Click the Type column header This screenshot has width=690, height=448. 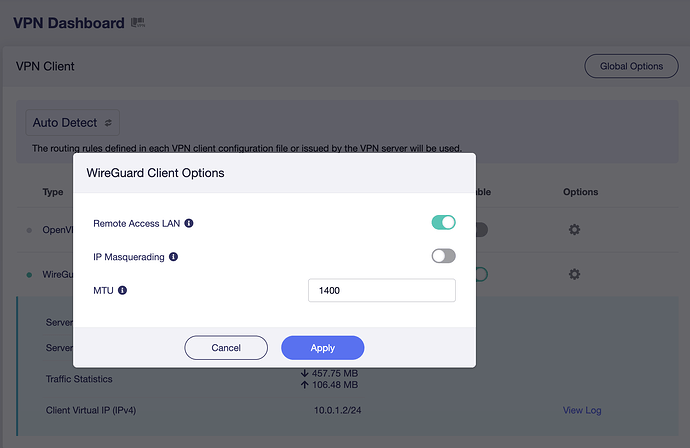(53, 192)
